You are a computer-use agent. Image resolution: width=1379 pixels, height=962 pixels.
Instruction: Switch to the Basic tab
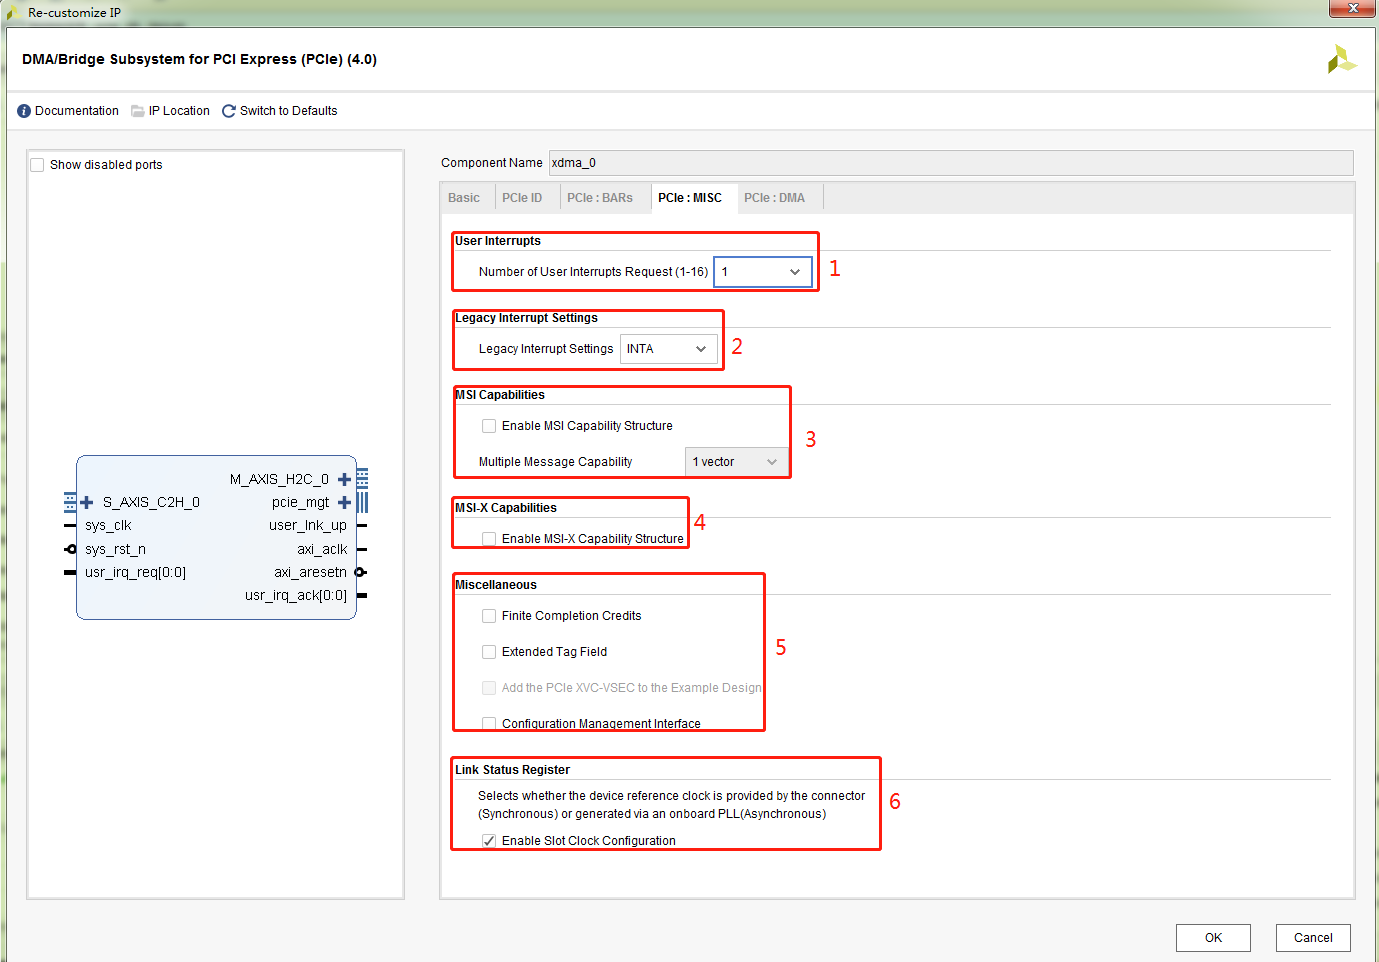click(x=464, y=198)
